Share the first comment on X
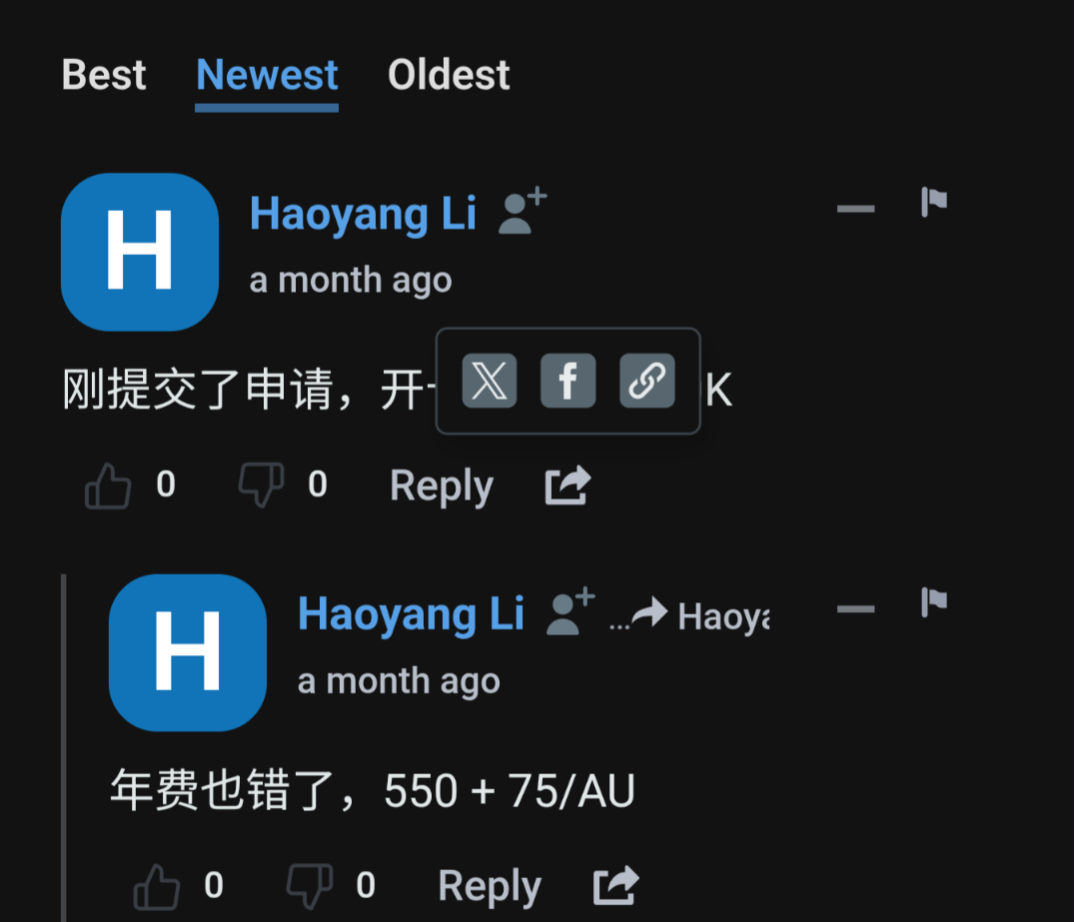 [x=489, y=381]
